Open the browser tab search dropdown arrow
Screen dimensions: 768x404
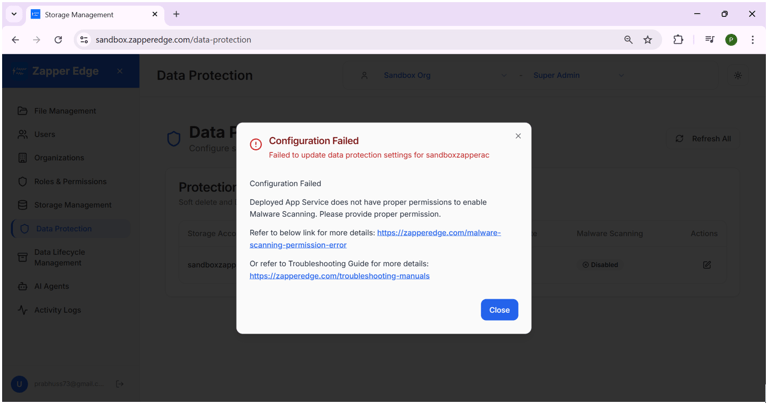(x=14, y=14)
